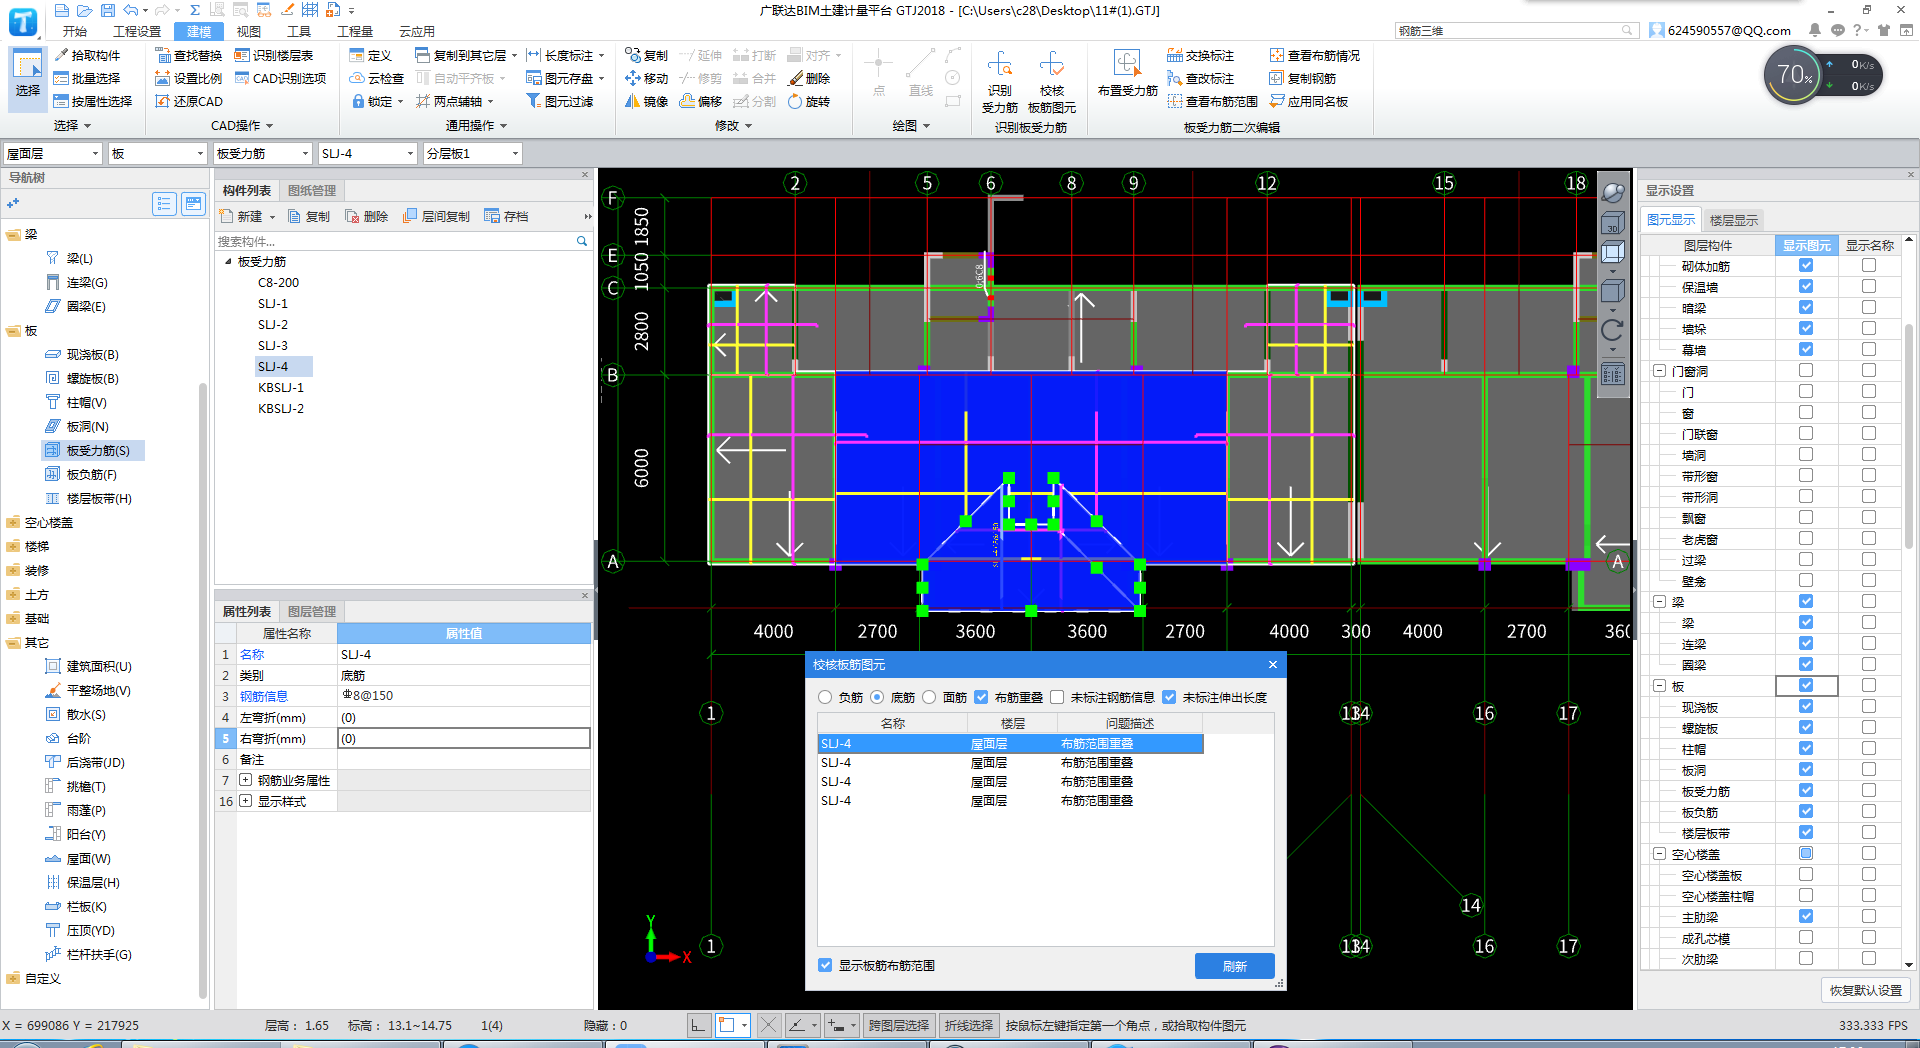Switch to 楼层显示 tab
The width and height of the screenshot is (1920, 1048).
[x=1734, y=220]
